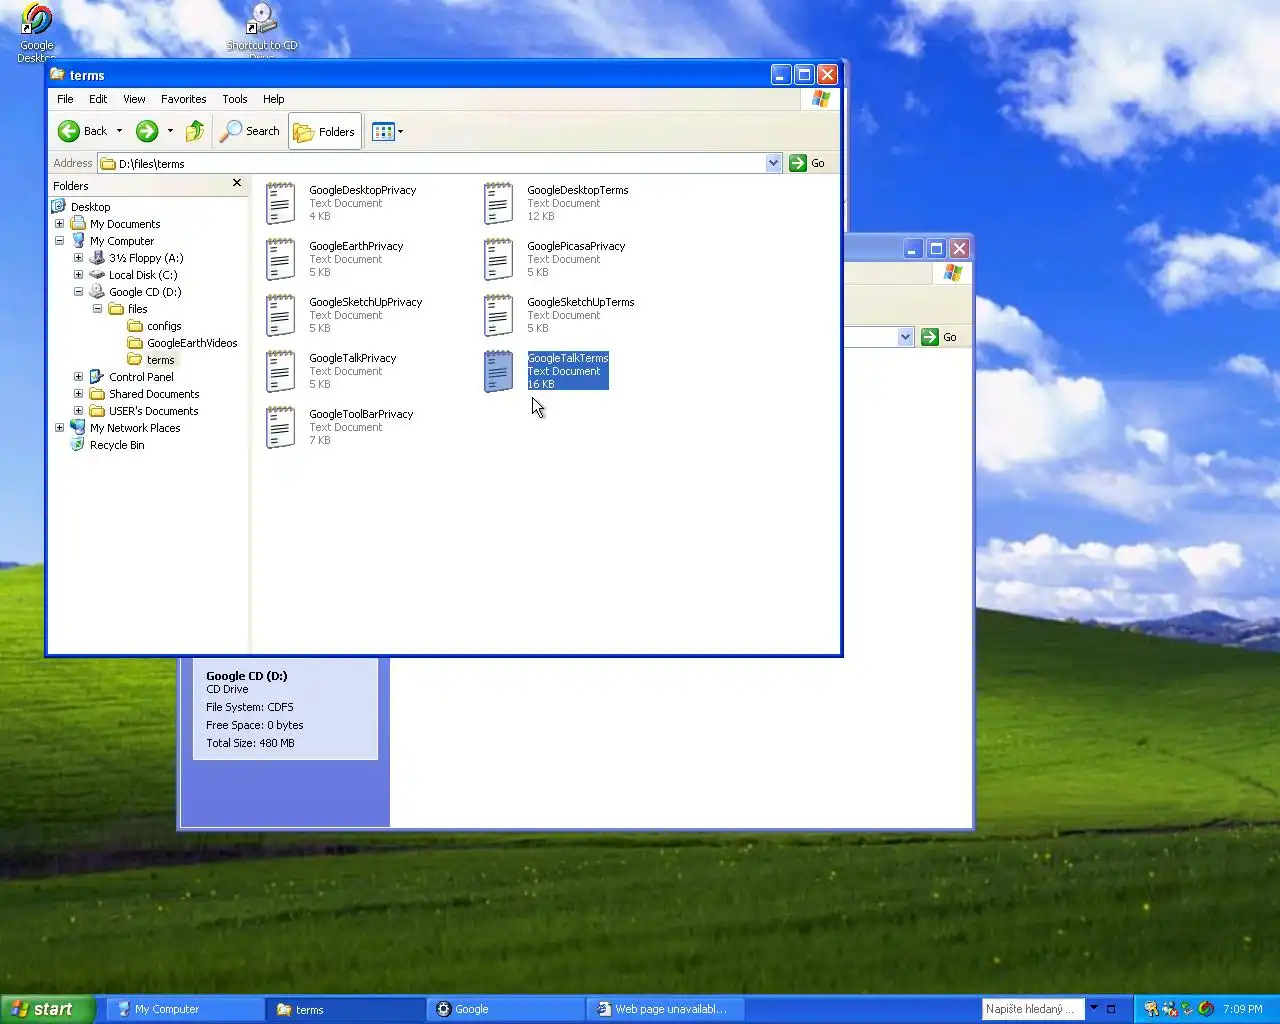This screenshot has height=1024, width=1280.
Task: Select GooglePicasaPrivacy file icon
Action: tap(498, 259)
